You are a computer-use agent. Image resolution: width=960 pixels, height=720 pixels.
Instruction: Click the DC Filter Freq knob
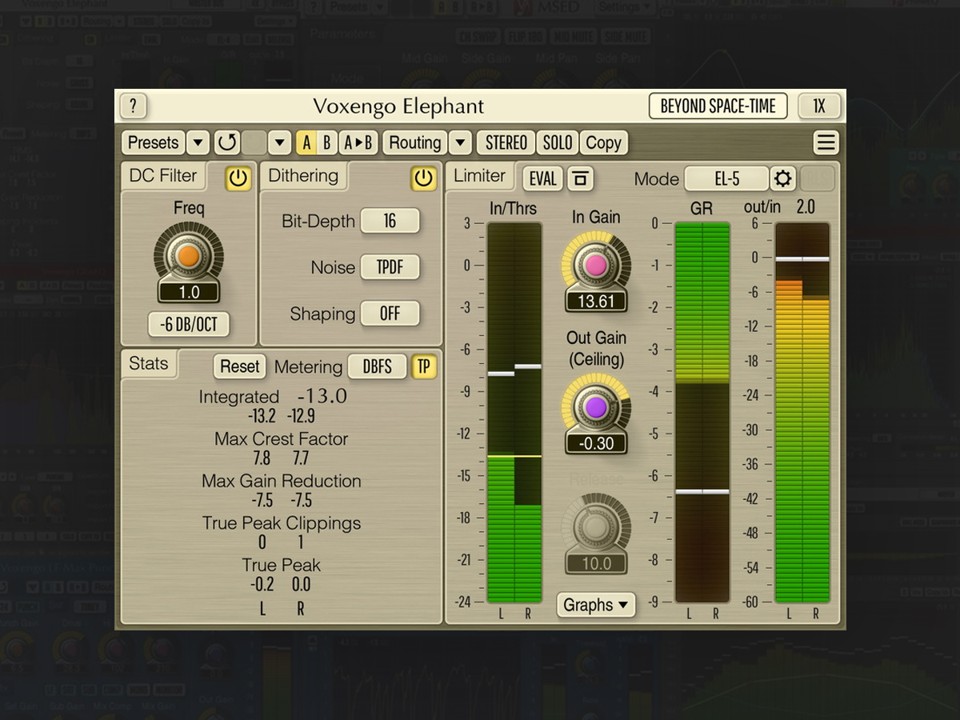(x=189, y=256)
